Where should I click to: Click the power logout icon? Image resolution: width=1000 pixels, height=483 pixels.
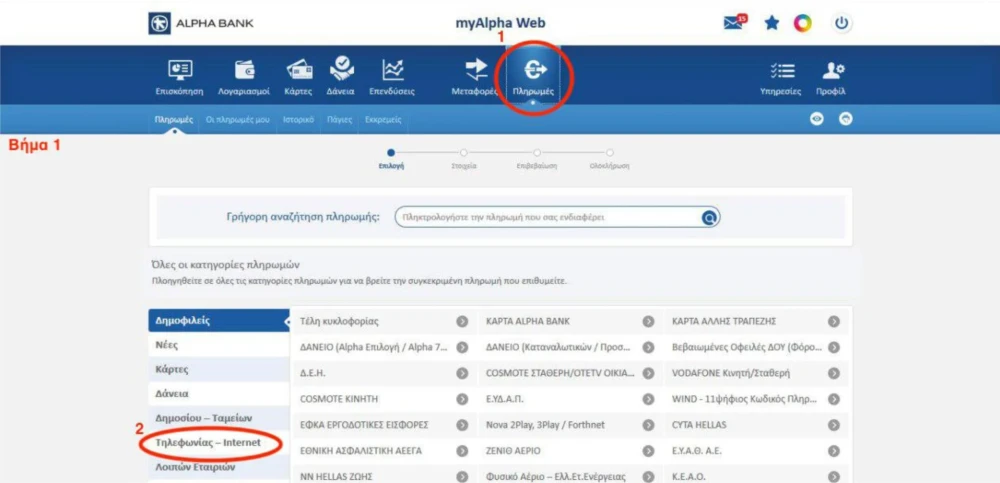(x=842, y=24)
